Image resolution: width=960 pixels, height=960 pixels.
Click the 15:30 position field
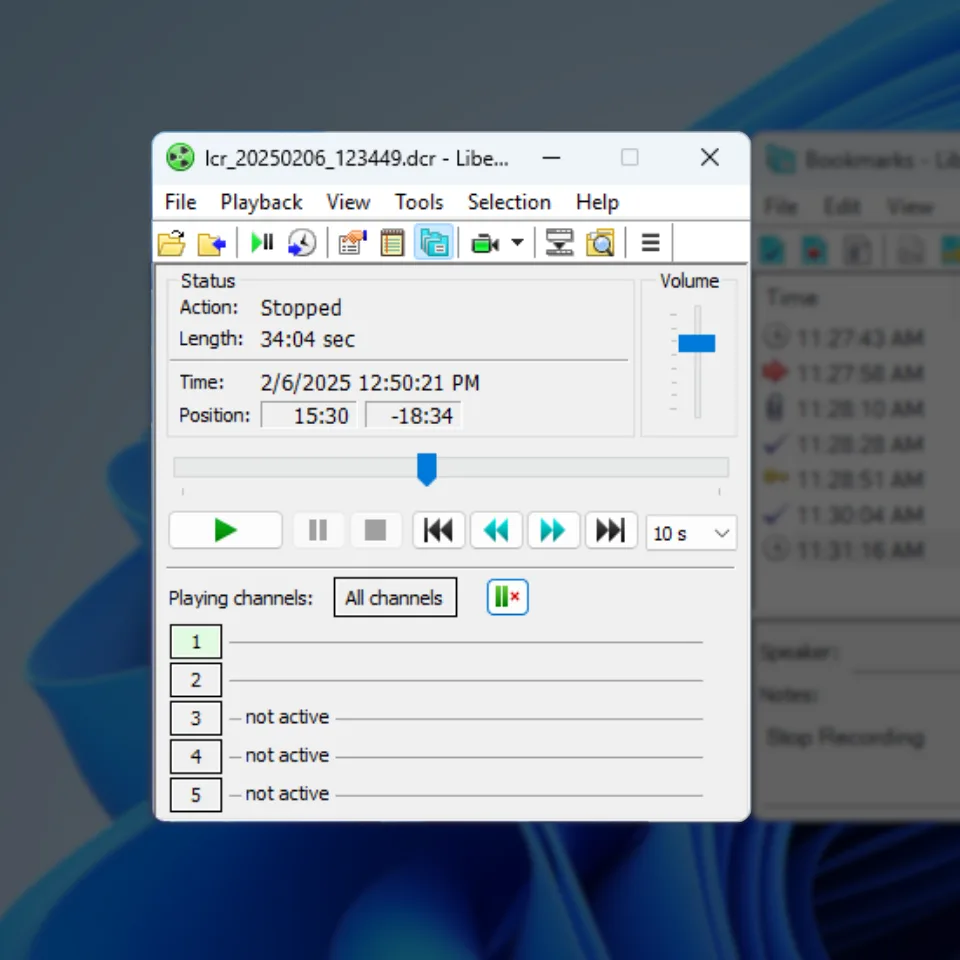point(309,416)
